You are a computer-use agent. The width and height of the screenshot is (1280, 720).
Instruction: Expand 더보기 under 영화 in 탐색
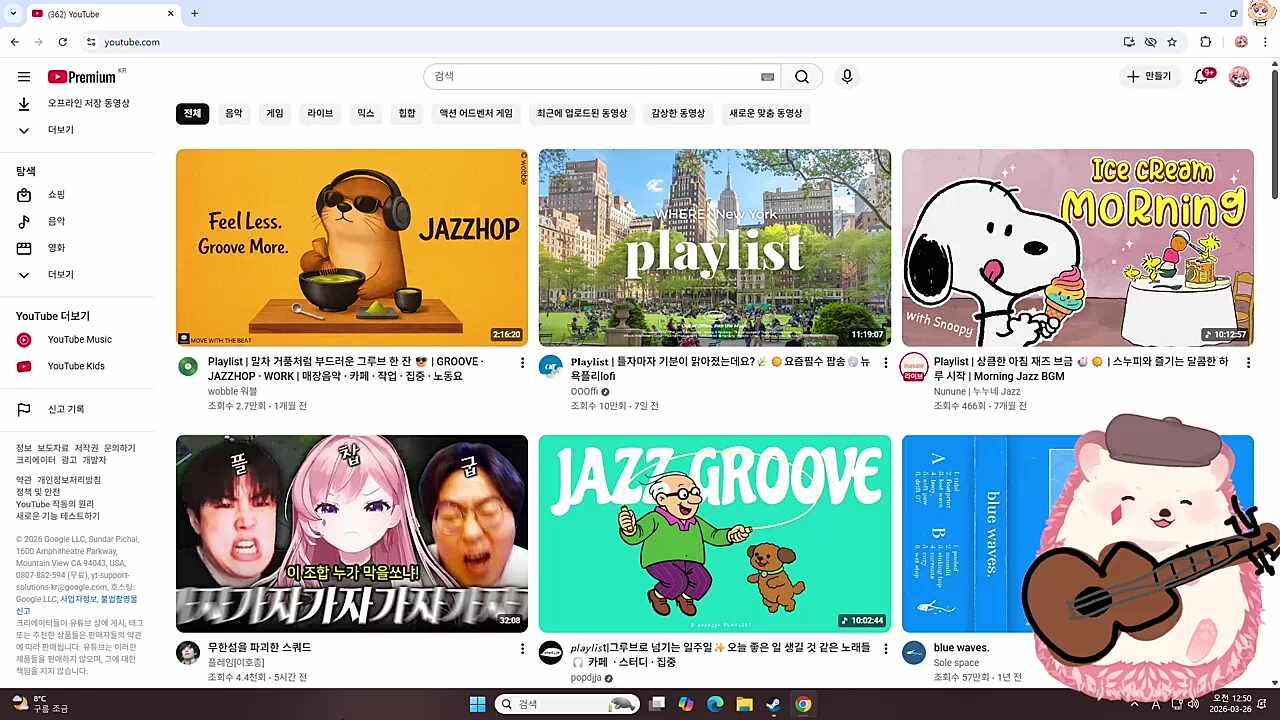pyautogui.click(x=77, y=275)
